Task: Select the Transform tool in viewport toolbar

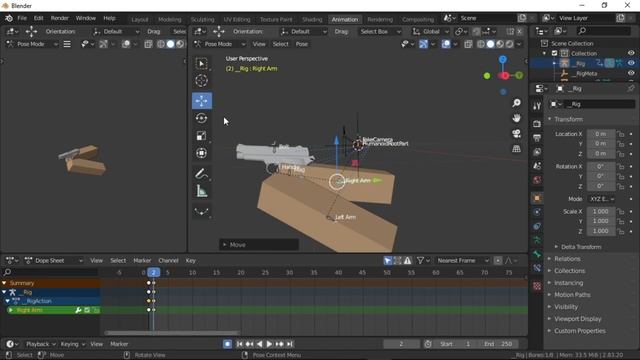Action: tap(202, 153)
